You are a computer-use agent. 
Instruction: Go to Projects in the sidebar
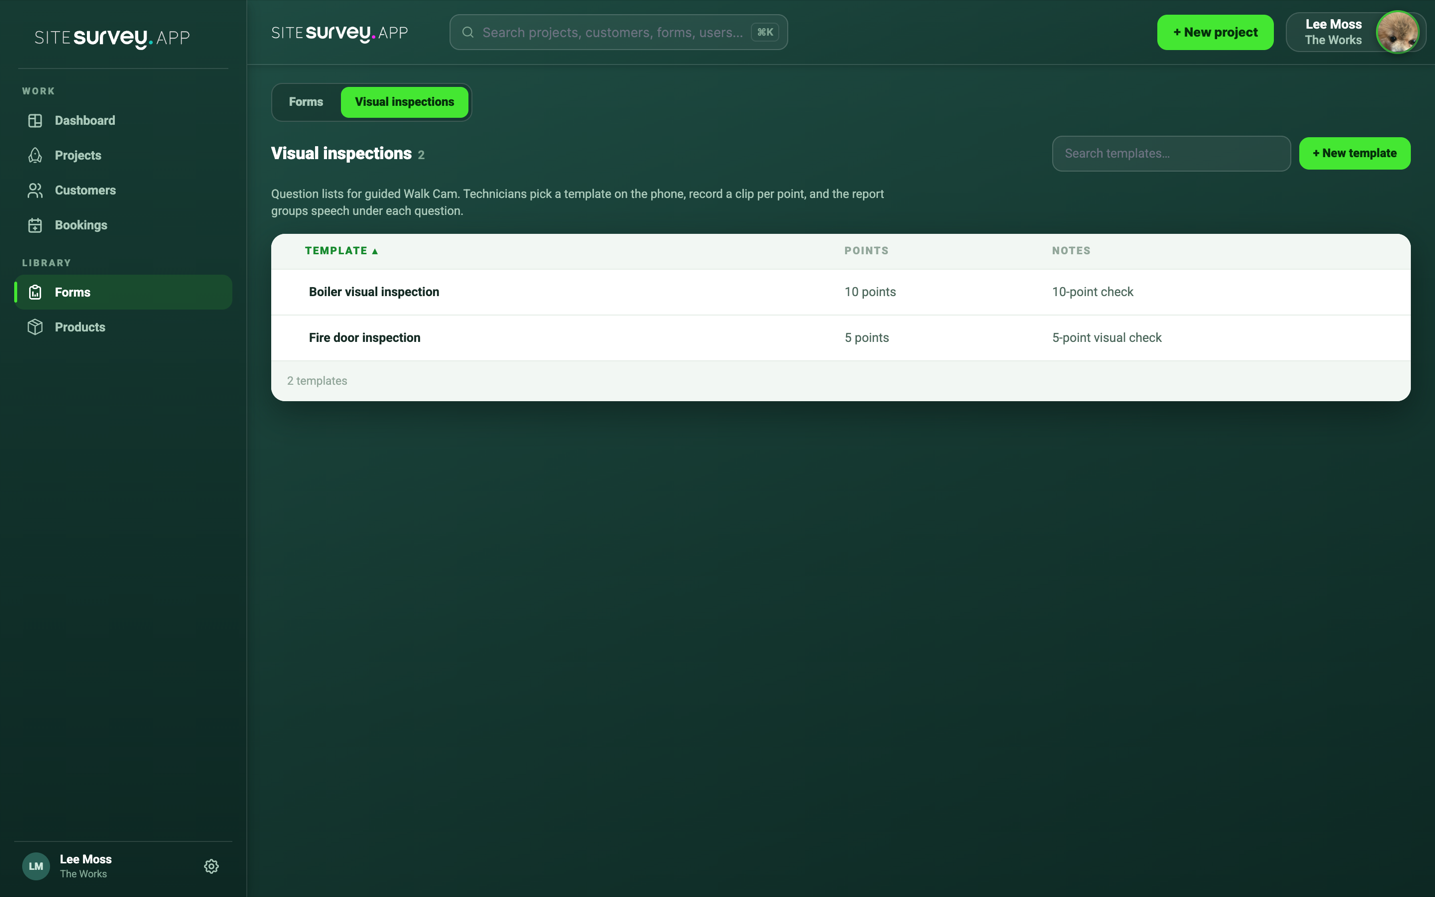(123, 156)
